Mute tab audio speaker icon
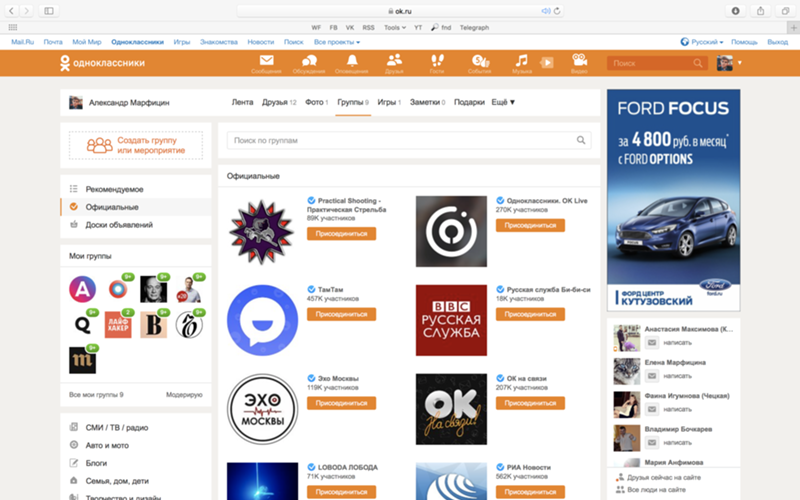The image size is (800, 500). 545,11
